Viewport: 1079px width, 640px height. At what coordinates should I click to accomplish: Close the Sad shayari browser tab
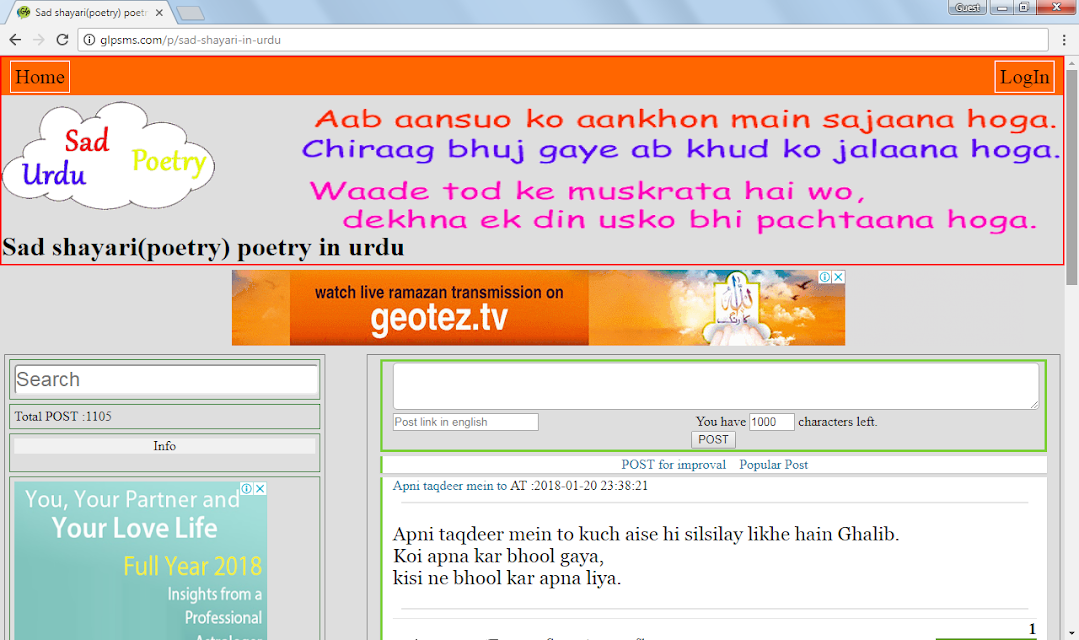click(159, 12)
